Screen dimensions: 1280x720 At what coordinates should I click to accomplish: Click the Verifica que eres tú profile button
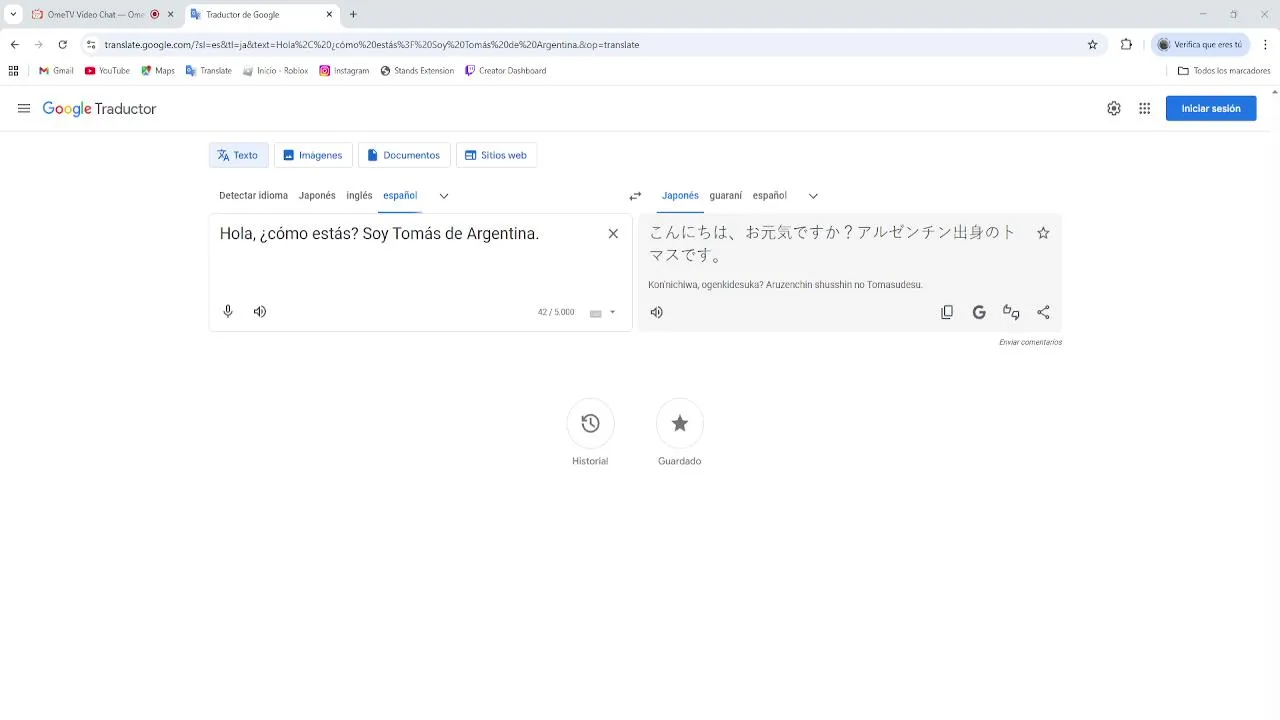coord(1200,45)
